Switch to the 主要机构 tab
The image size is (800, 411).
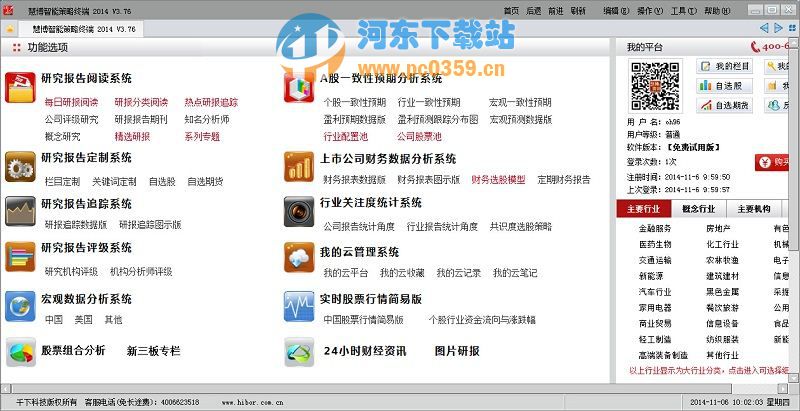coord(754,209)
